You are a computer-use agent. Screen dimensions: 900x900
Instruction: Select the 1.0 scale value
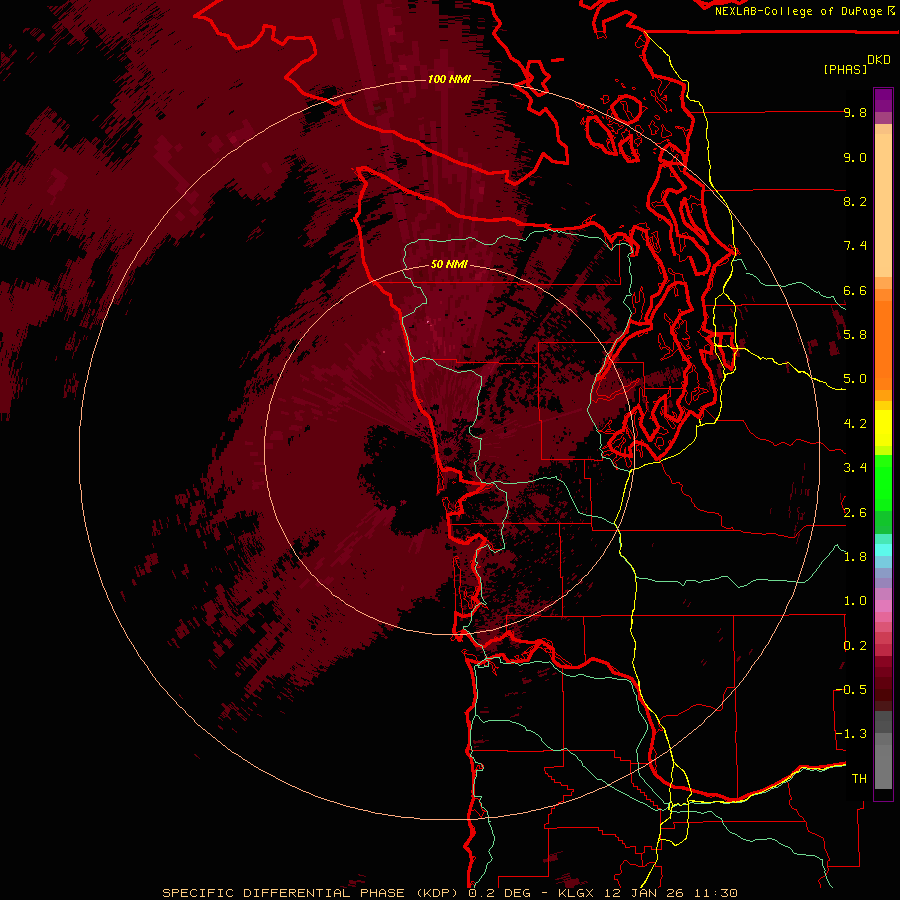(855, 601)
